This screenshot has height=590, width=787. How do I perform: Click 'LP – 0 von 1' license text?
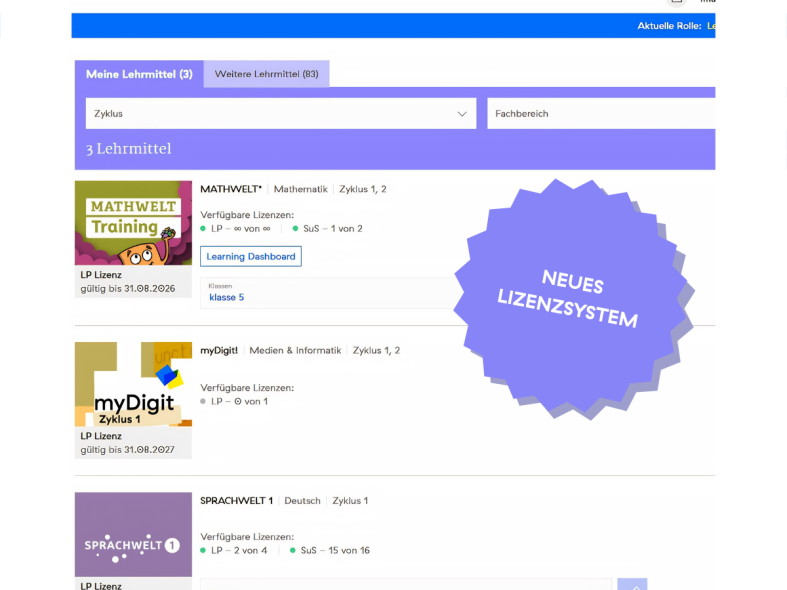(x=239, y=401)
